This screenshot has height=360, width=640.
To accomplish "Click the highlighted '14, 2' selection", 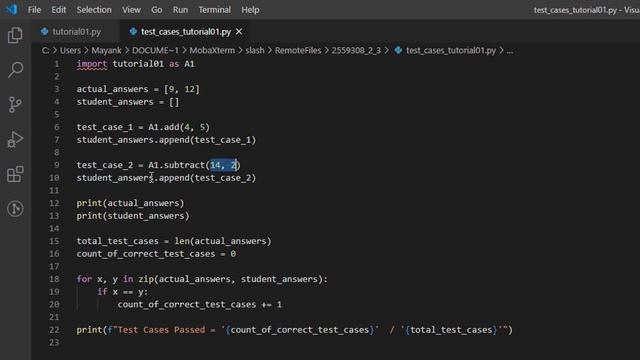I will click(x=223, y=165).
